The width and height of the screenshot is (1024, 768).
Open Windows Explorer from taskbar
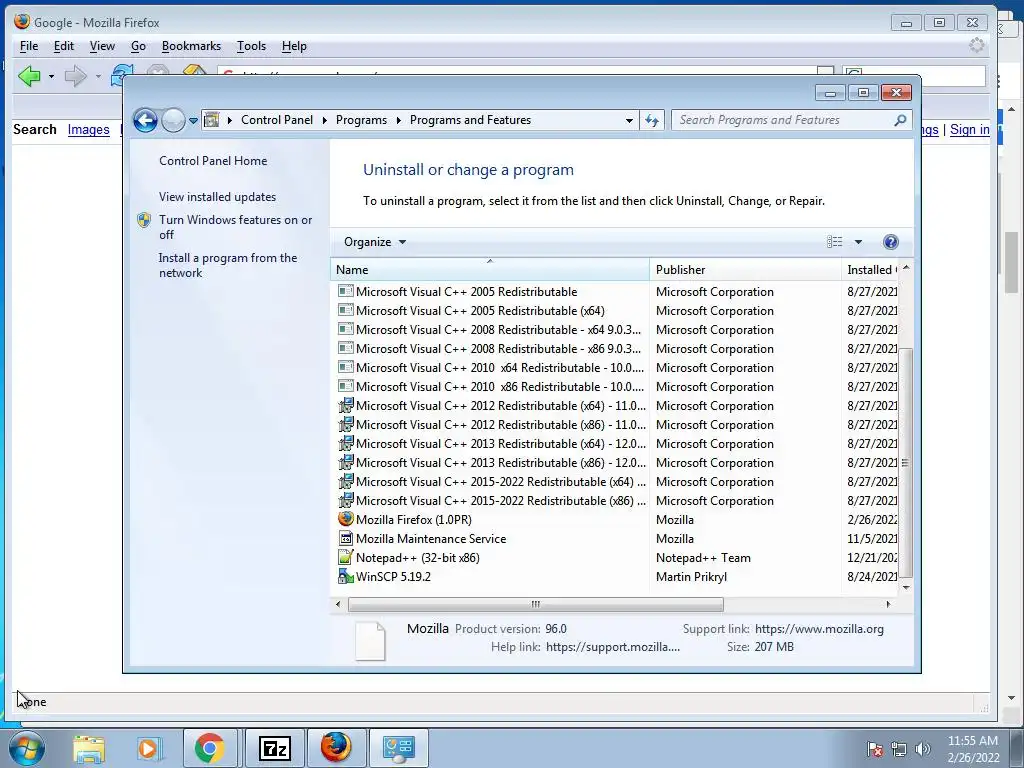point(89,748)
